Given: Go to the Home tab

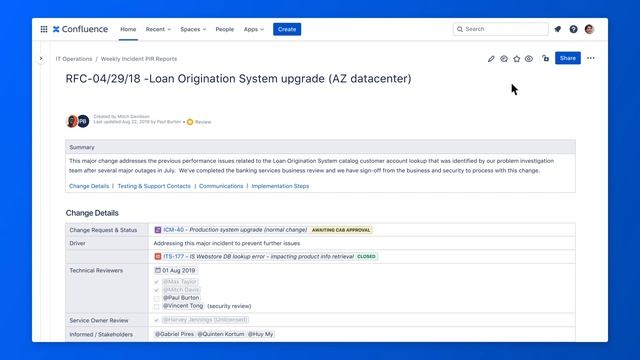Looking at the screenshot, I should click(128, 29).
